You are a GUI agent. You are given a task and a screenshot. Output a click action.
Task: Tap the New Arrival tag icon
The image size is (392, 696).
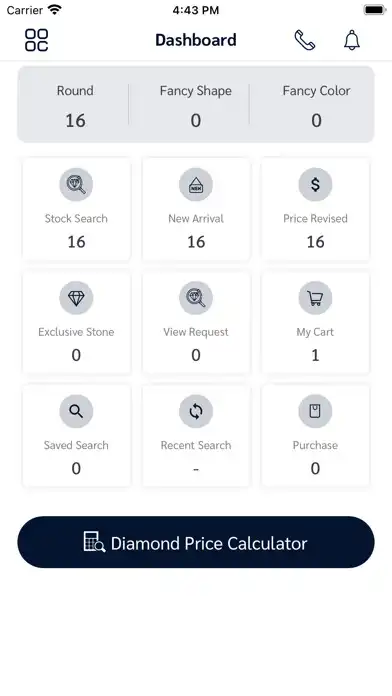[196, 184]
